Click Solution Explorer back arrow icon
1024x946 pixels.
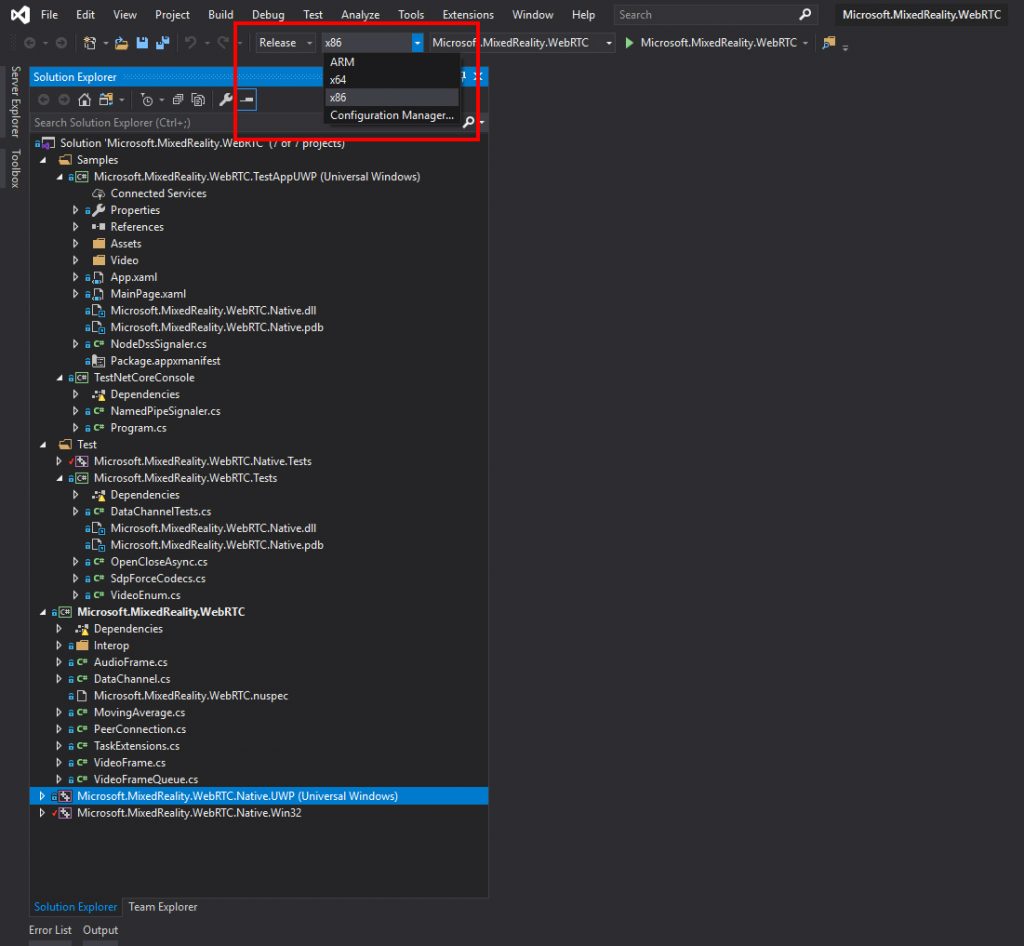pyautogui.click(x=43, y=100)
